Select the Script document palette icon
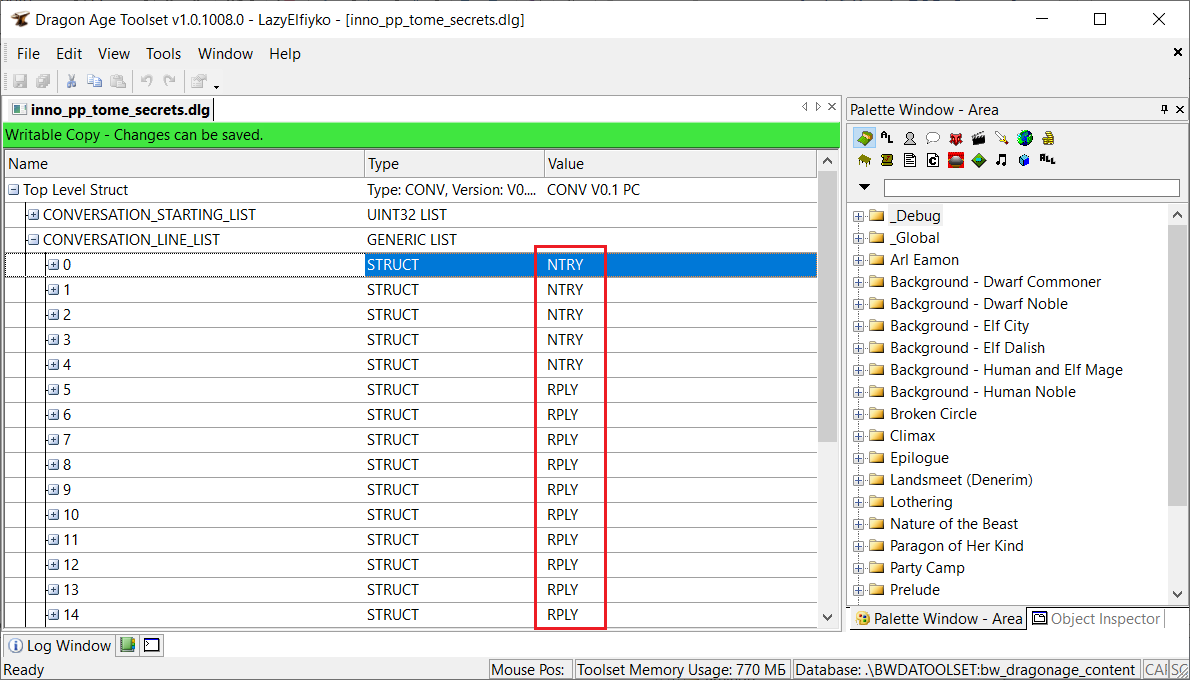 [x=910, y=160]
